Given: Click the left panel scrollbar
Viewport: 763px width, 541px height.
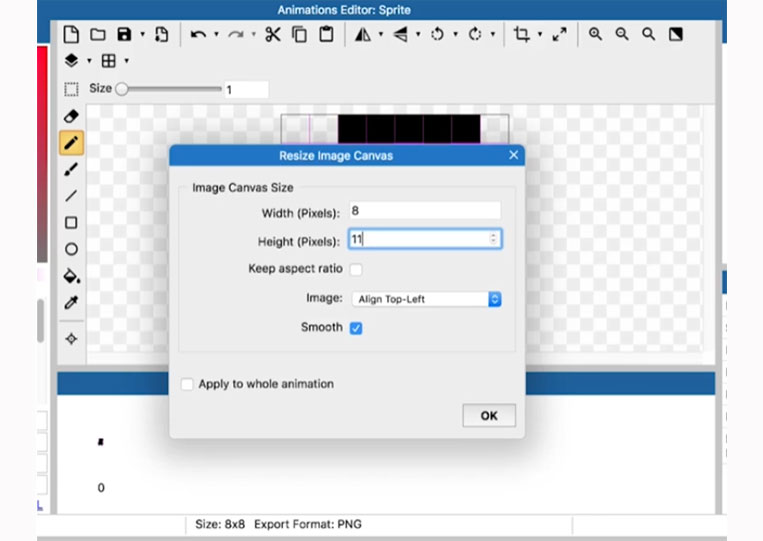Looking at the screenshot, I should coord(41,321).
